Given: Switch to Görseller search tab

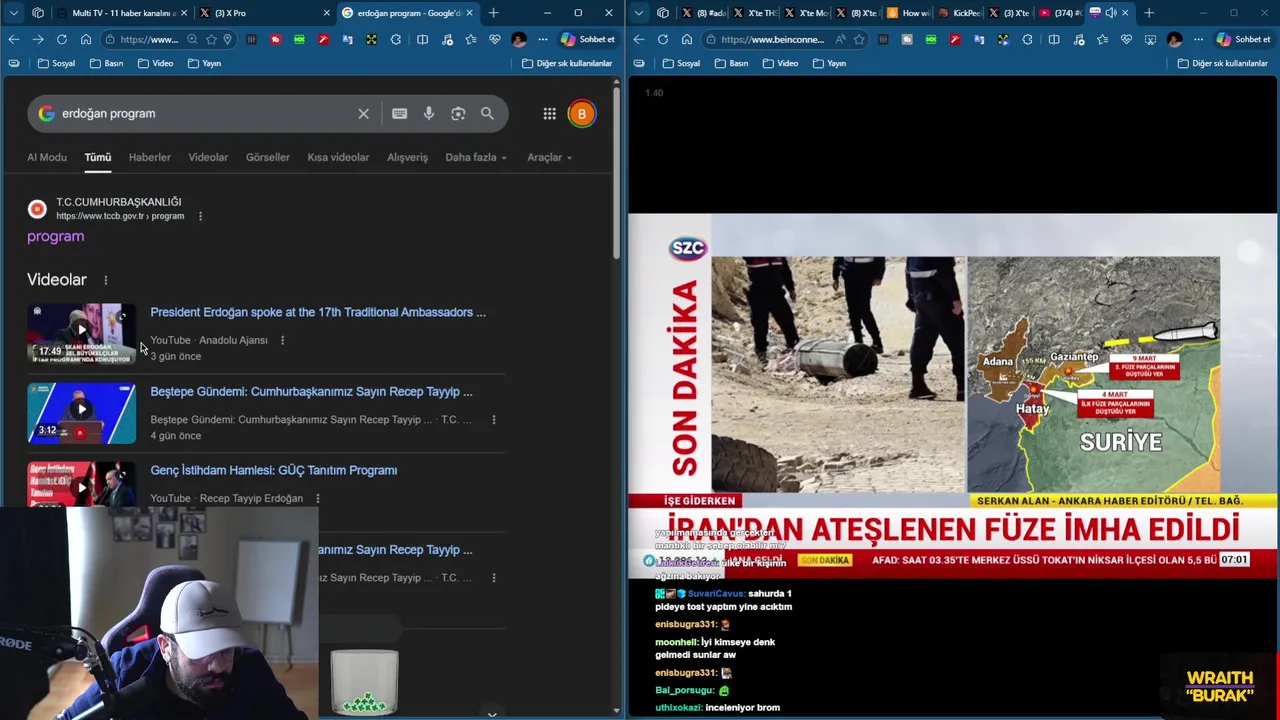Looking at the screenshot, I should (x=268, y=157).
